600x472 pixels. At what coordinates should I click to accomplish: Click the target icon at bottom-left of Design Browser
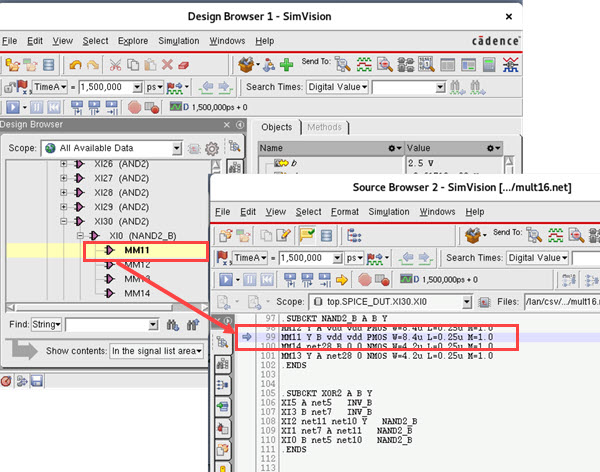coord(7,381)
